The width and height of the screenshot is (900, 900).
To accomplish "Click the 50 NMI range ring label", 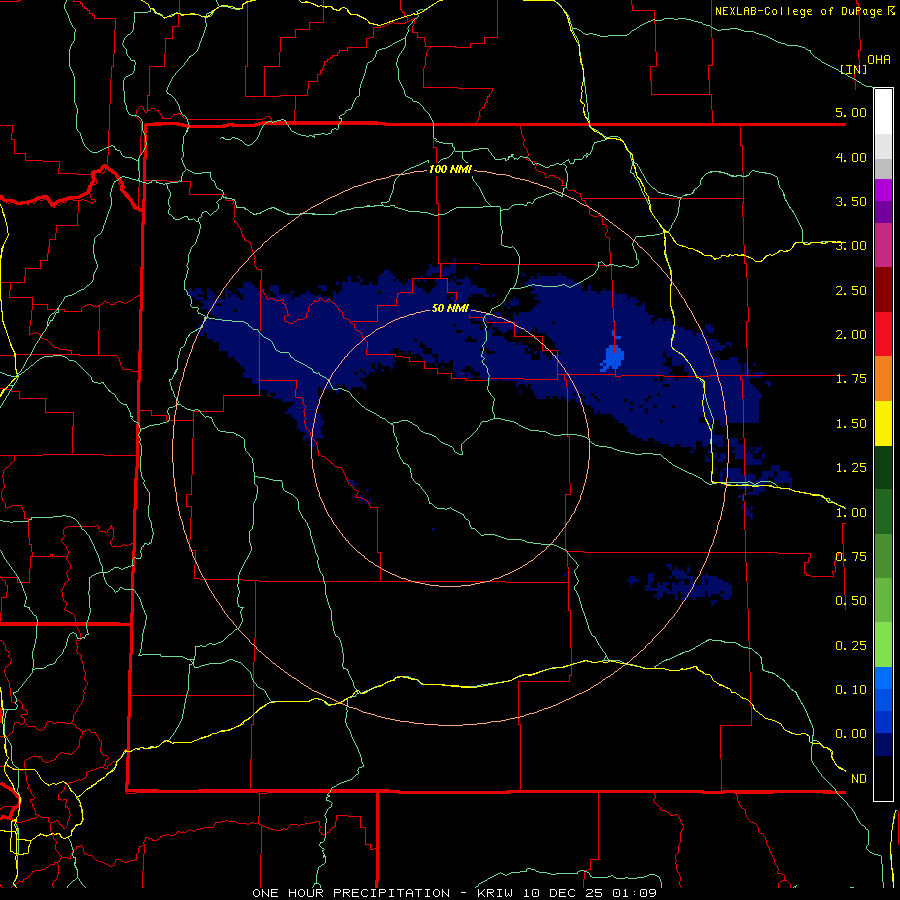I will coord(450,309).
